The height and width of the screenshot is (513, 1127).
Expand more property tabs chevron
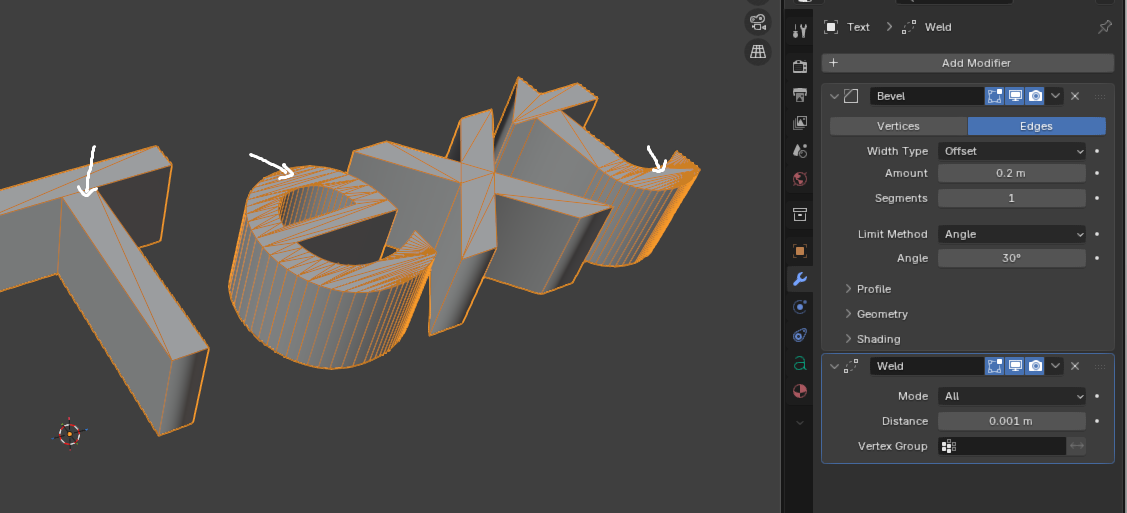coord(800,423)
